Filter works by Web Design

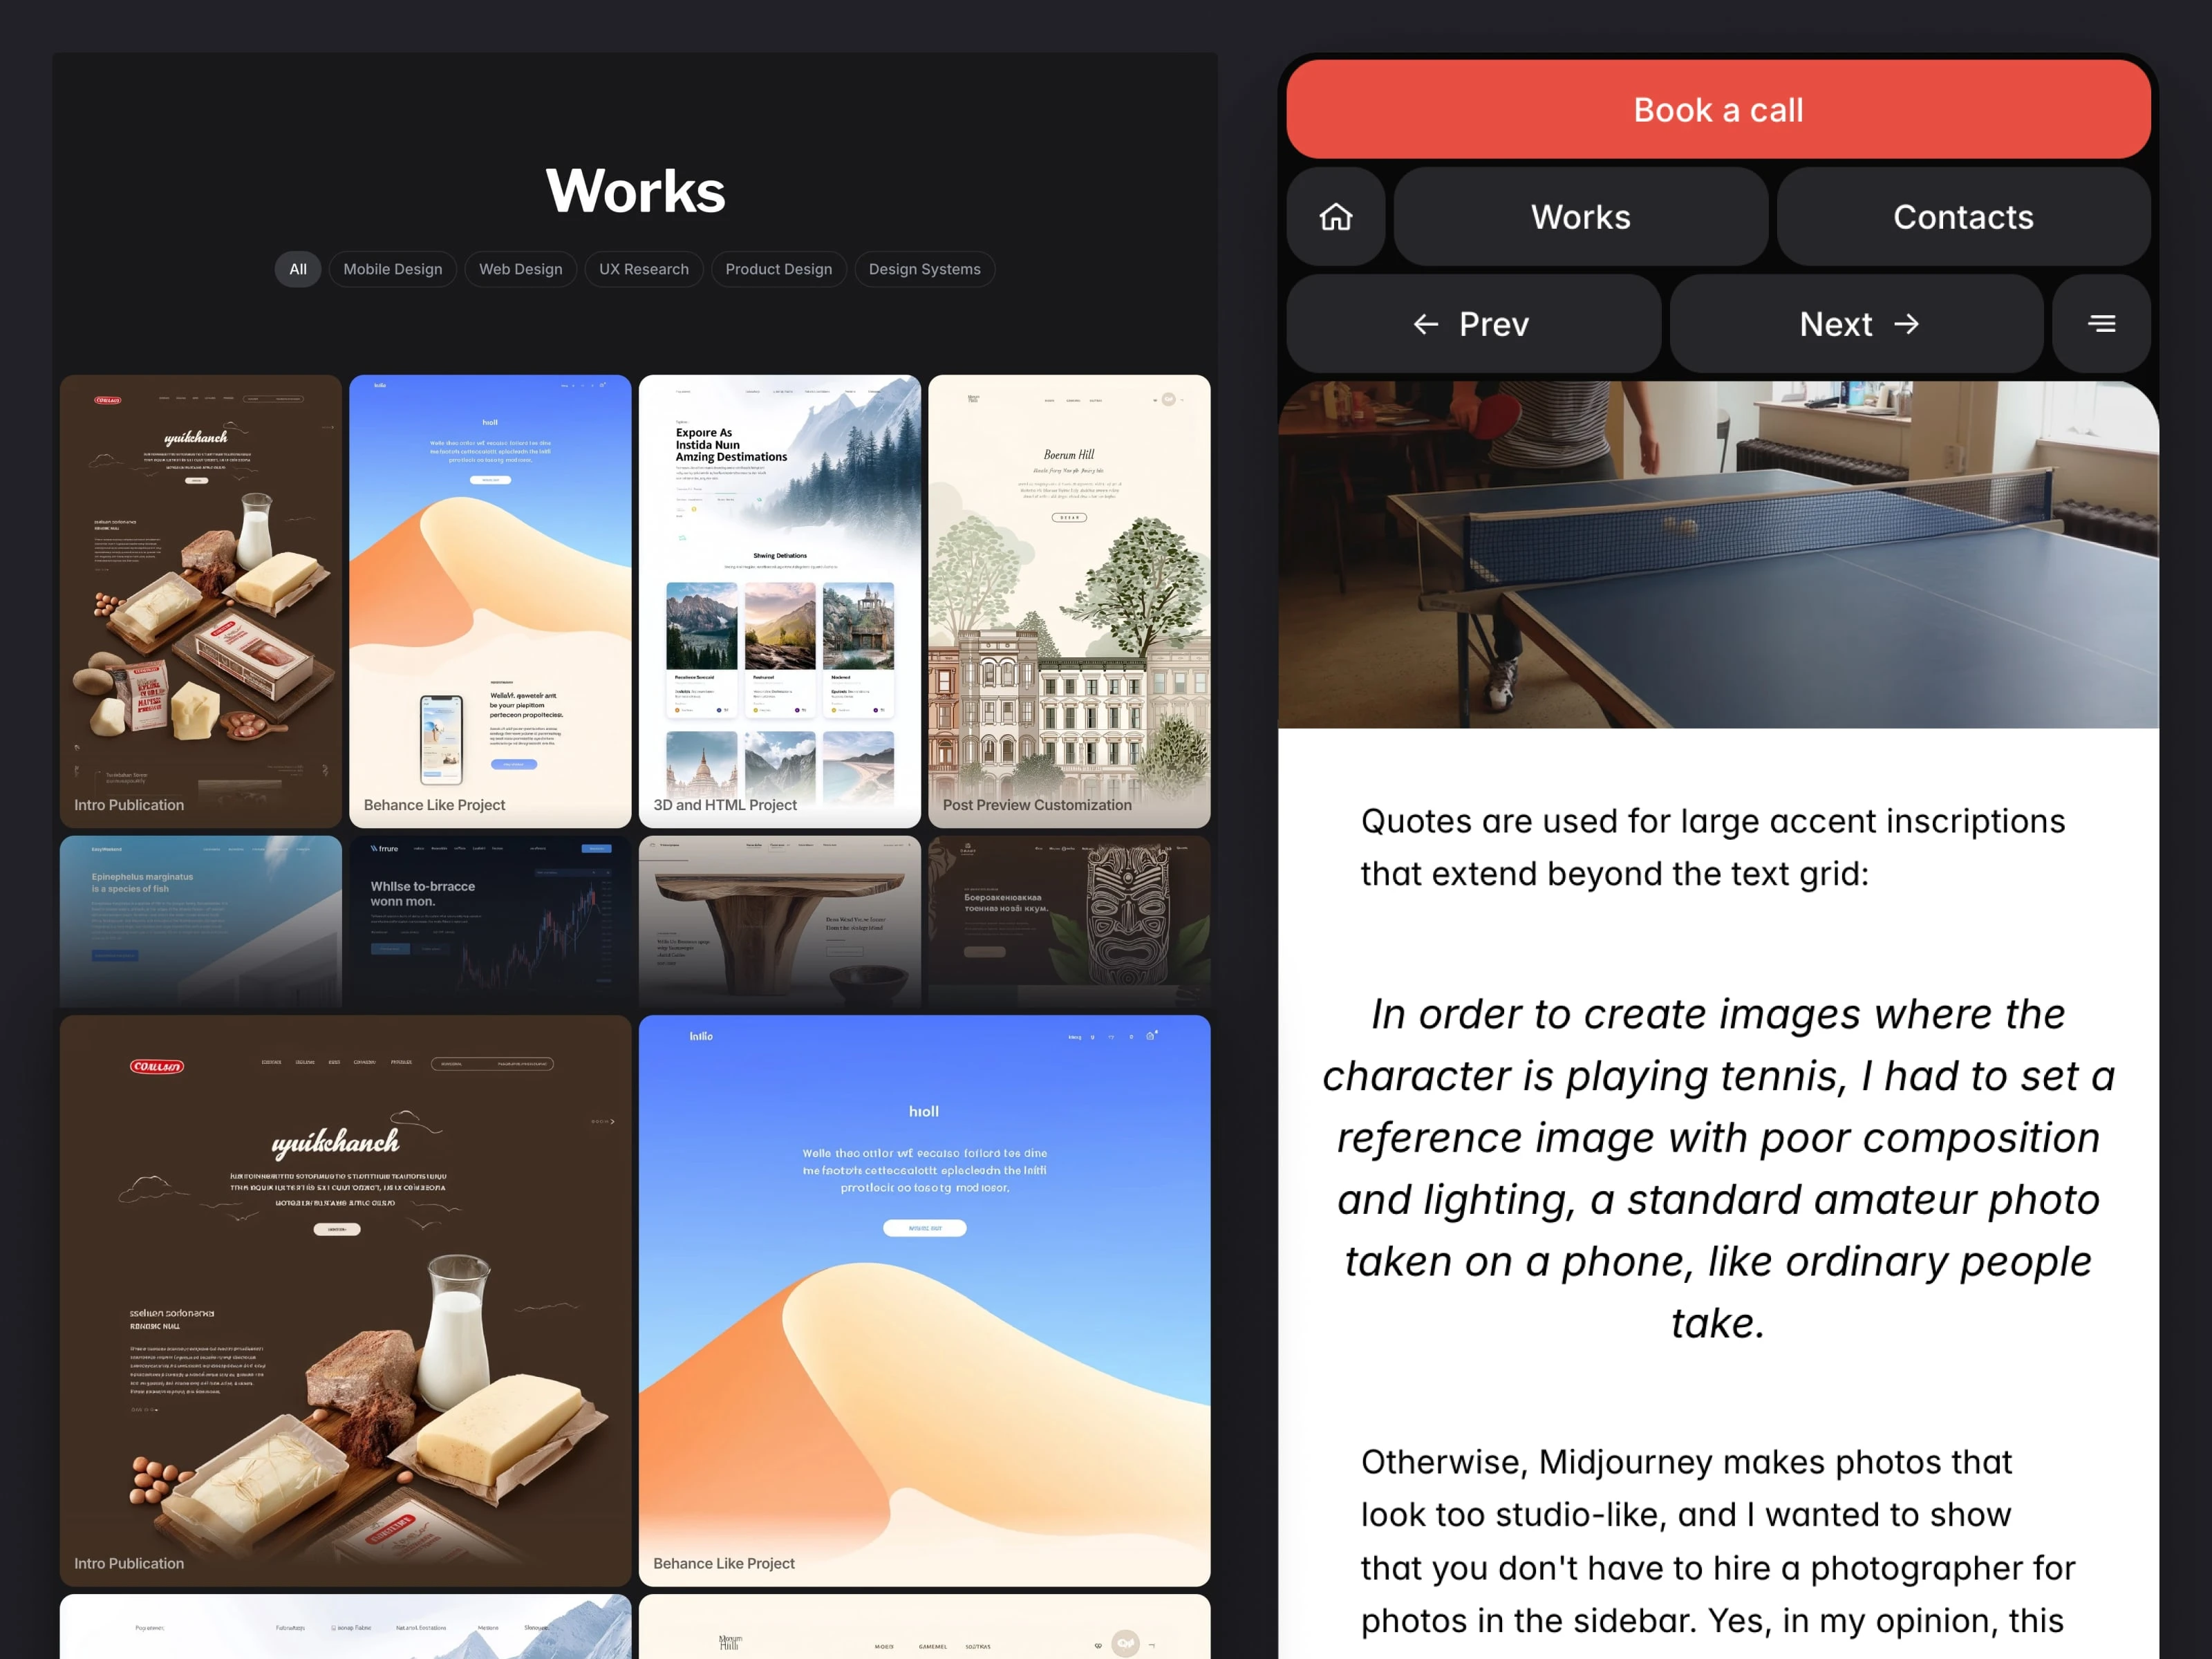point(520,269)
